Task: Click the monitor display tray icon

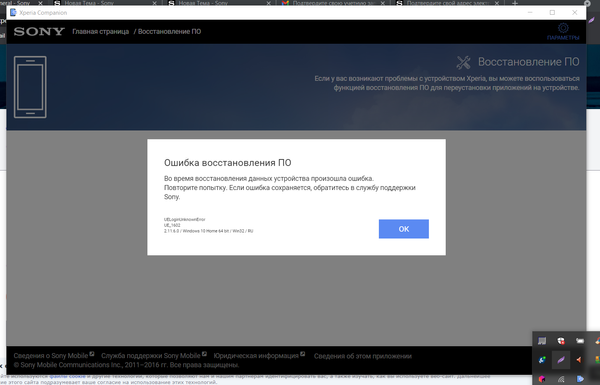Action: click(542, 341)
